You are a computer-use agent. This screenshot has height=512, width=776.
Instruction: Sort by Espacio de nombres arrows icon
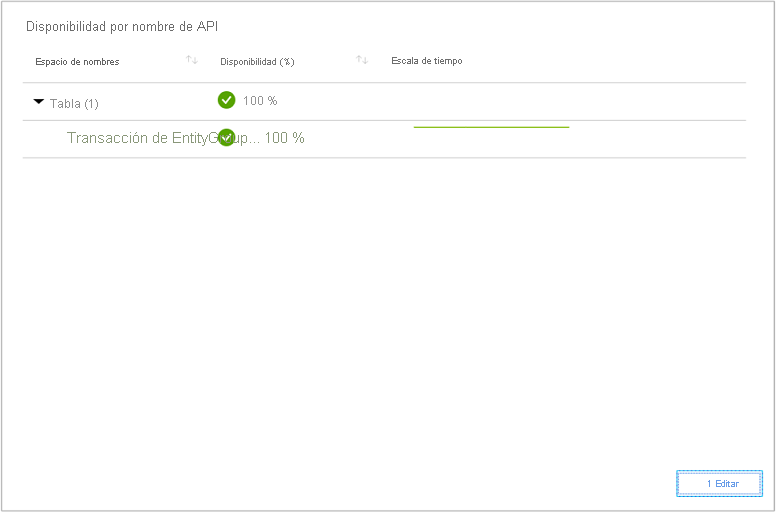(x=192, y=60)
